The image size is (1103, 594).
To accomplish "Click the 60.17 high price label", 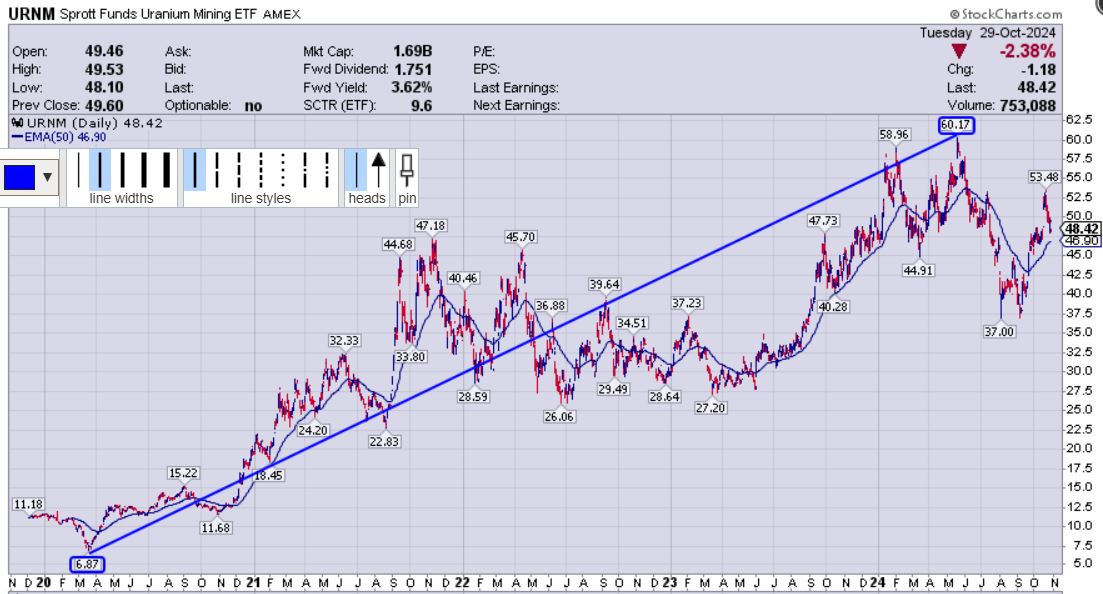I will point(956,125).
